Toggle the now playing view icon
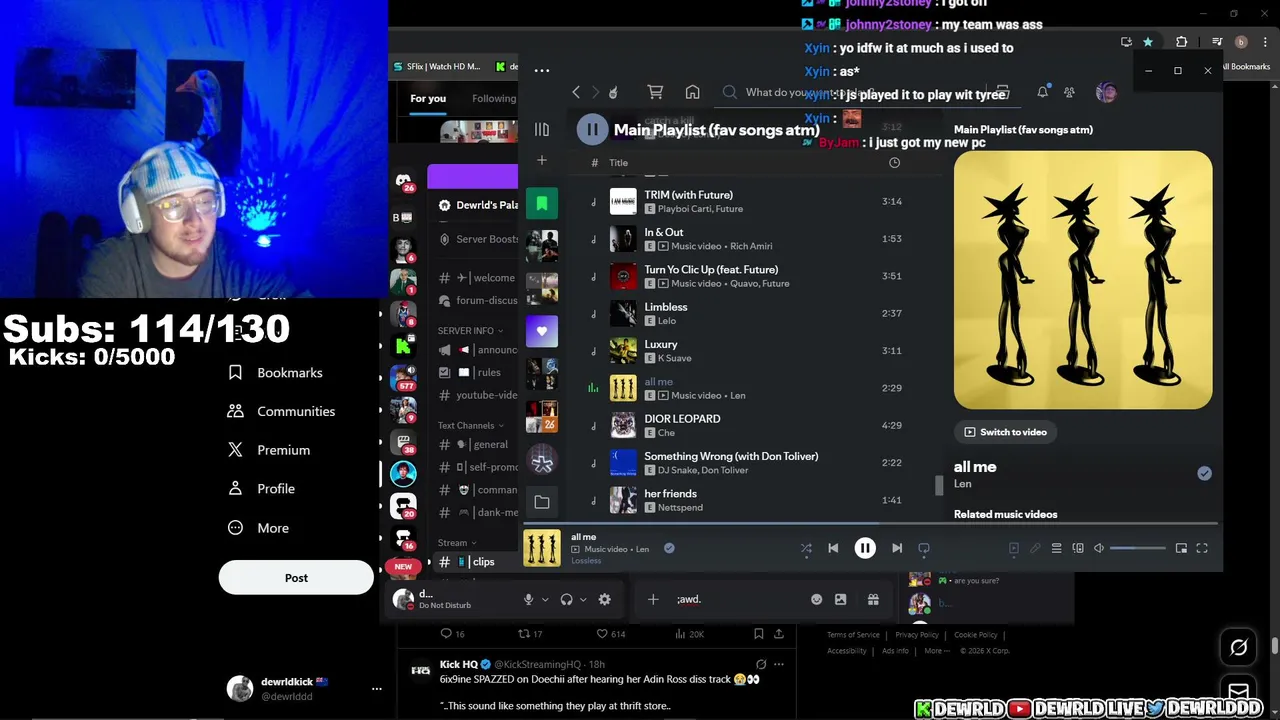The width and height of the screenshot is (1280, 720). [1014, 548]
